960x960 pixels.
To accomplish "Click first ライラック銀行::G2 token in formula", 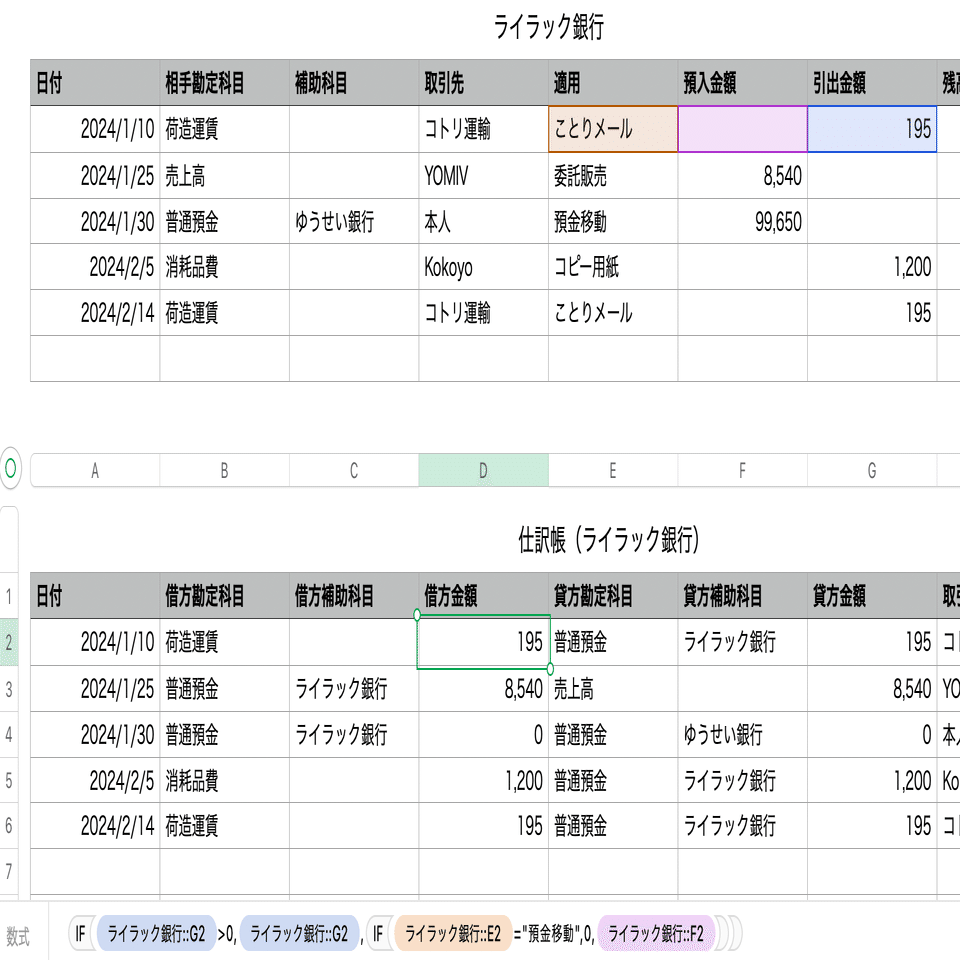I will 155,934.
